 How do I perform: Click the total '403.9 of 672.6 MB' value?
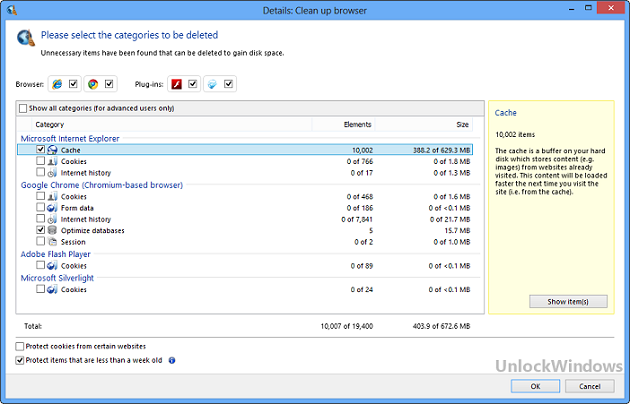pos(441,326)
